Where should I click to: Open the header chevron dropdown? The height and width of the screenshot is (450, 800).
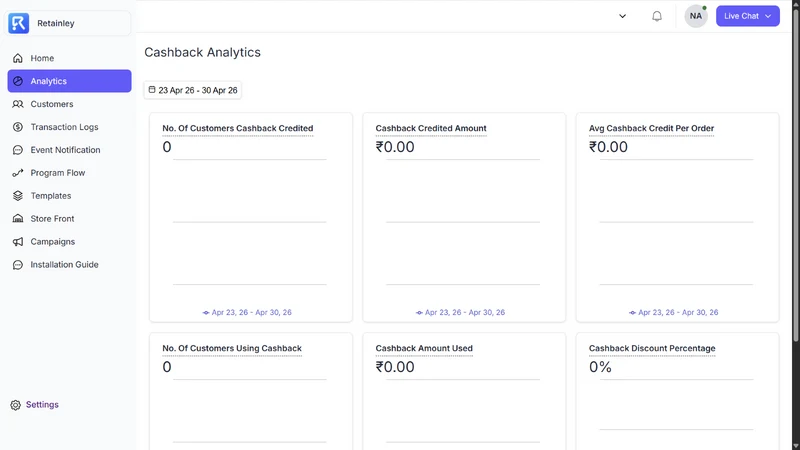click(x=622, y=16)
